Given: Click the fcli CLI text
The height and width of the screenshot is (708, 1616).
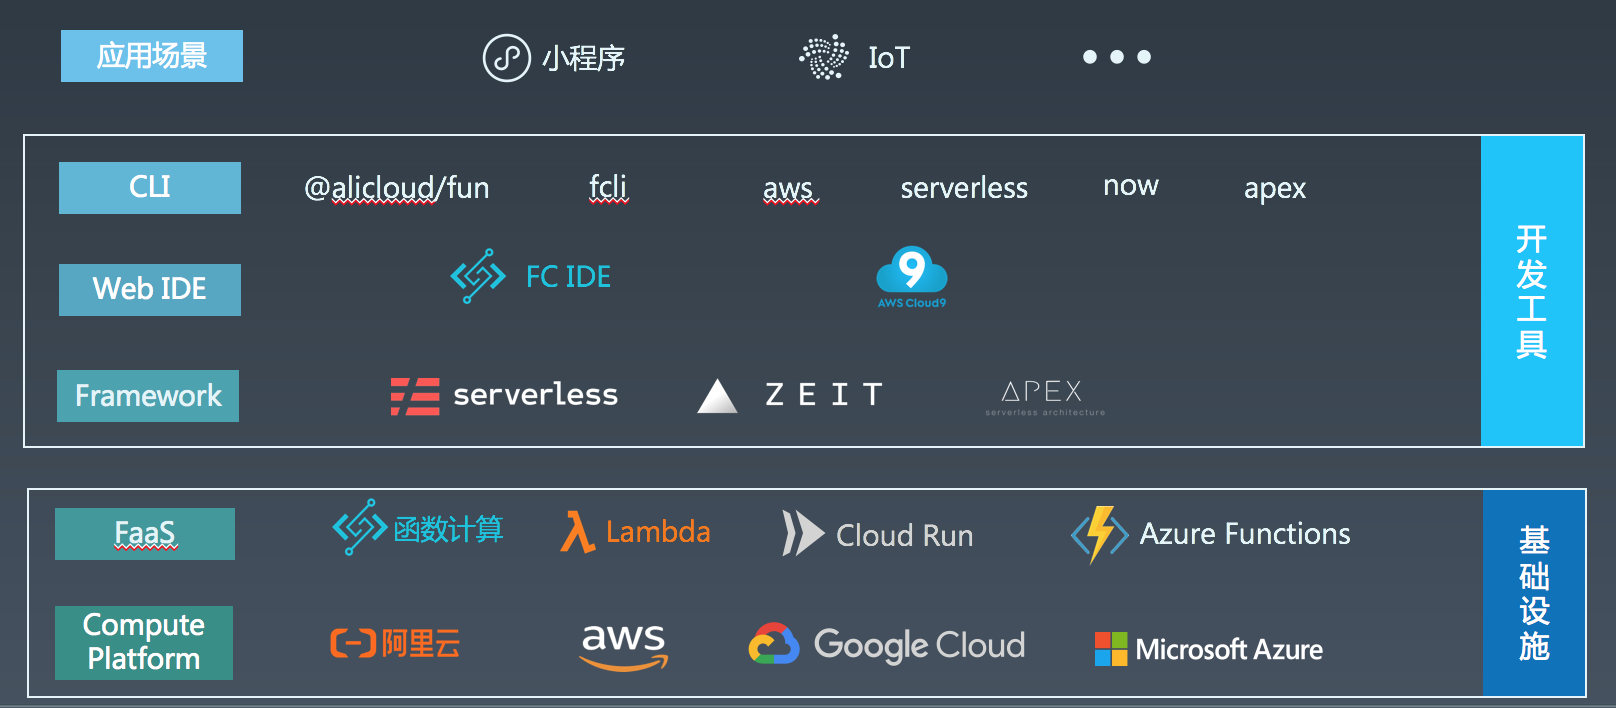Looking at the screenshot, I should pos(608,187).
